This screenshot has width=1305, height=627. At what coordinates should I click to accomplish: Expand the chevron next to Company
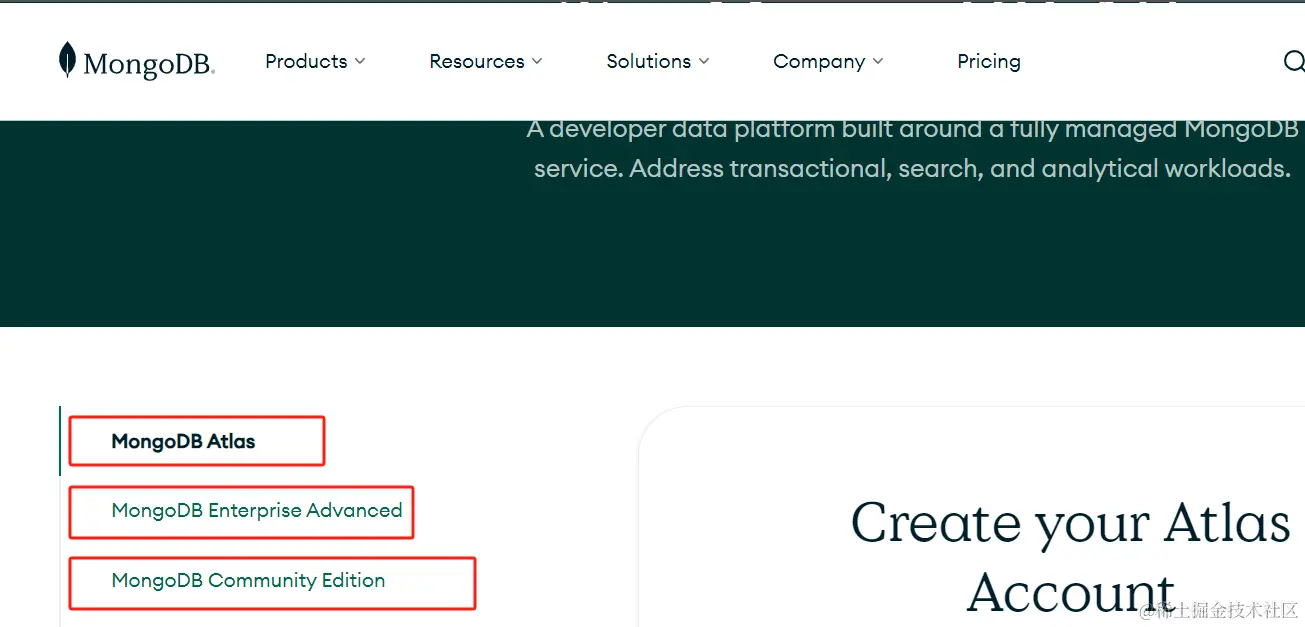(878, 61)
